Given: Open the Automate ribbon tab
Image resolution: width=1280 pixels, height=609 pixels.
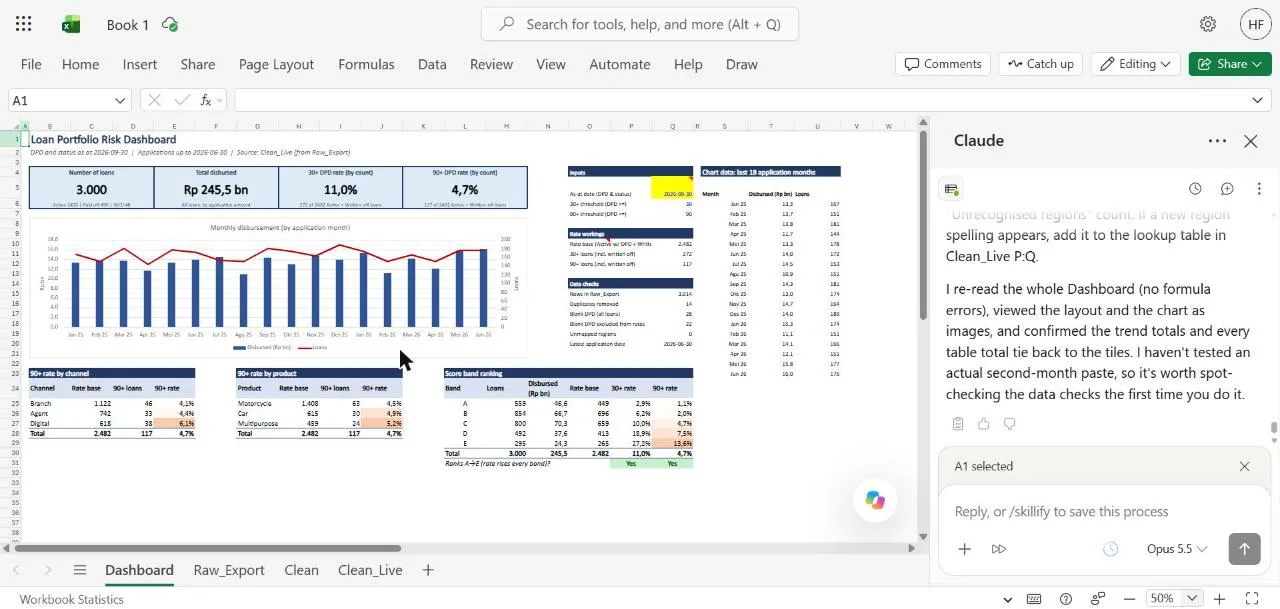Looking at the screenshot, I should 620,64.
